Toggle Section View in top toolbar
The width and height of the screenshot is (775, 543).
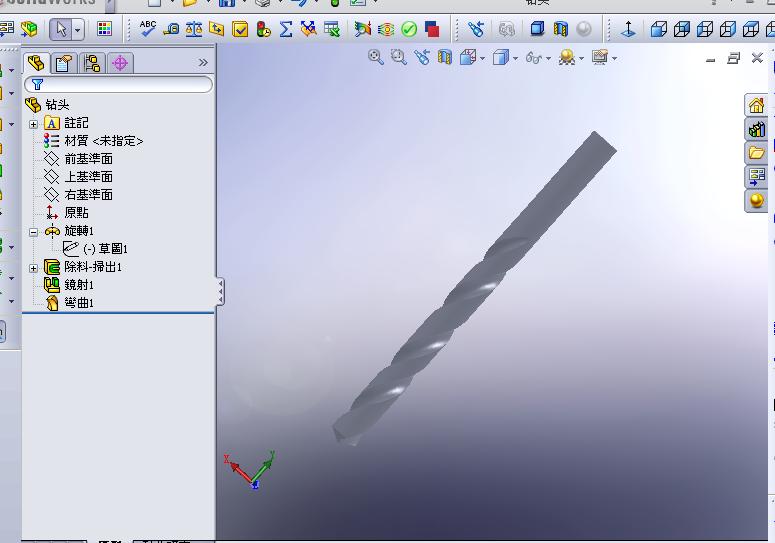pos(560,29)
